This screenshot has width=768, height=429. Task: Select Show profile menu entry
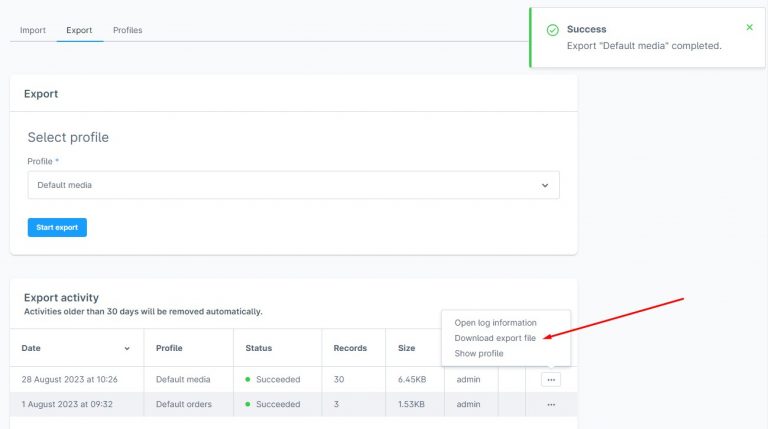(479, 353)
